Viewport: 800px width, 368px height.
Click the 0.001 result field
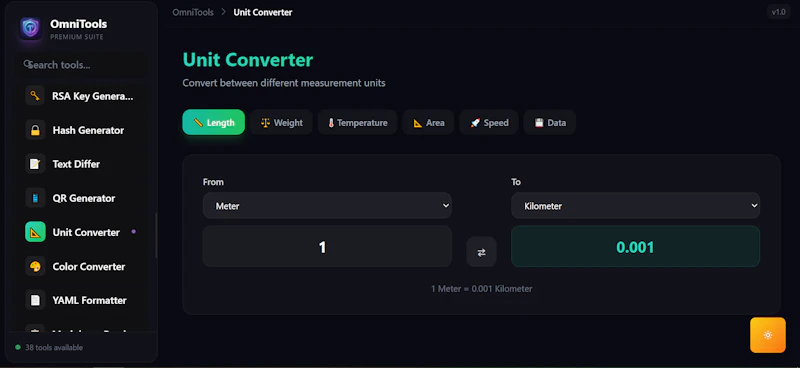(x=636, y=247)
